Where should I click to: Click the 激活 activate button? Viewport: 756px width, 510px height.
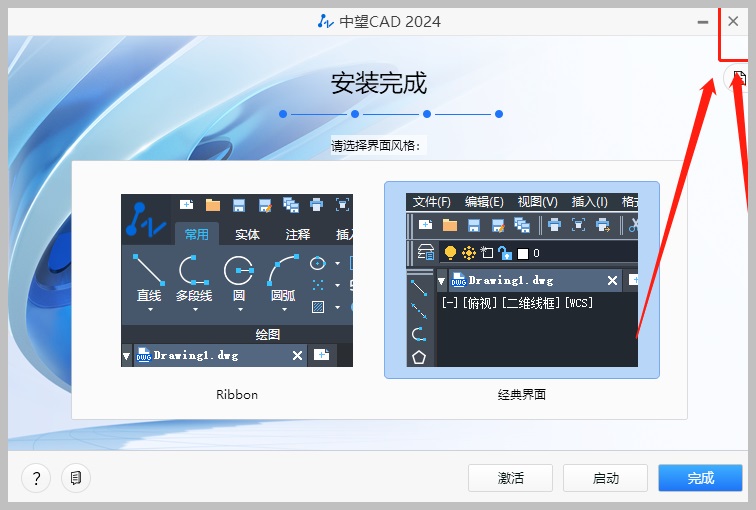click(x=511, y=478)
